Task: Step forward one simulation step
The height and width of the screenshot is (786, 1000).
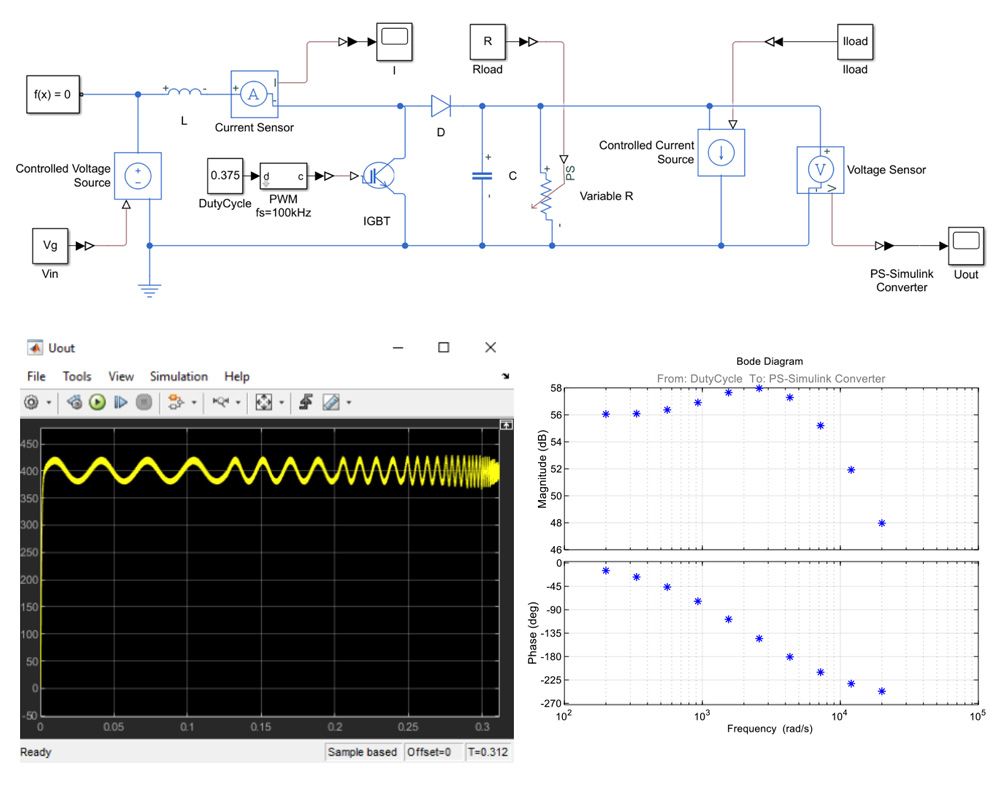Action: (120, 402)
